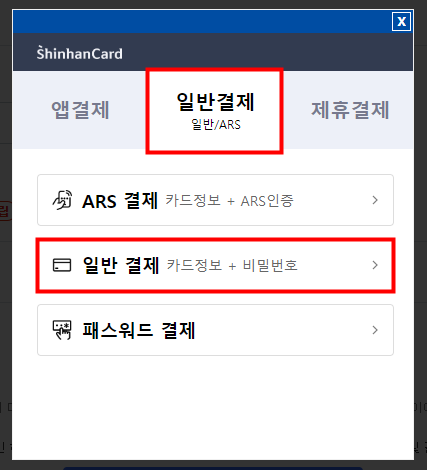Expand ARS 결제 row chevron
The image size is (427, 470).
(375, 200)
